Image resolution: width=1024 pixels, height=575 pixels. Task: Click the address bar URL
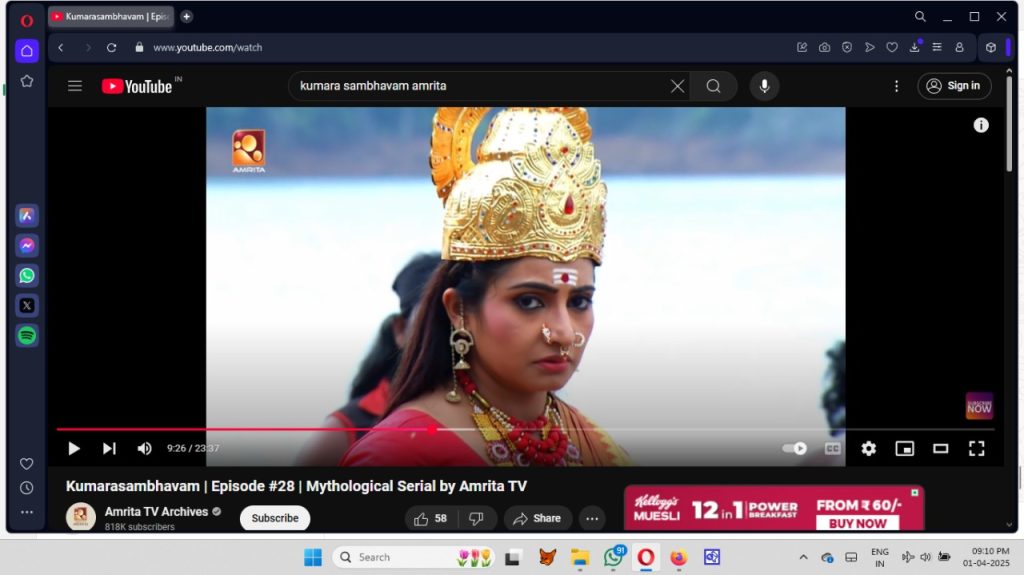point(208,47)
